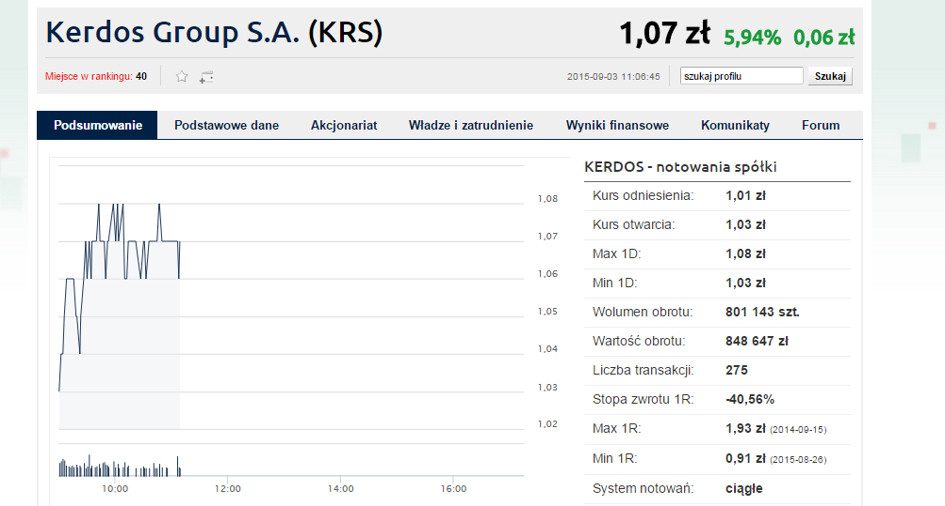Viewport: 945px width, 506px height.
Task: Switch to the Forum tab
Action: pos(821,125)
